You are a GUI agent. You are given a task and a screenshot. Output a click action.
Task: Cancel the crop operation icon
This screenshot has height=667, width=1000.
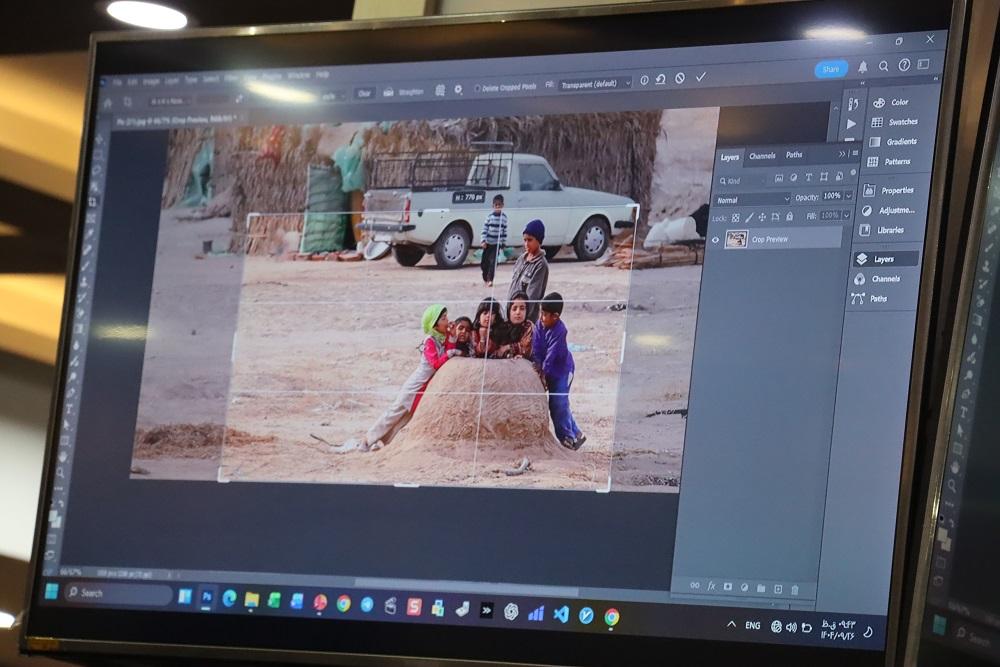click(680, 79)
